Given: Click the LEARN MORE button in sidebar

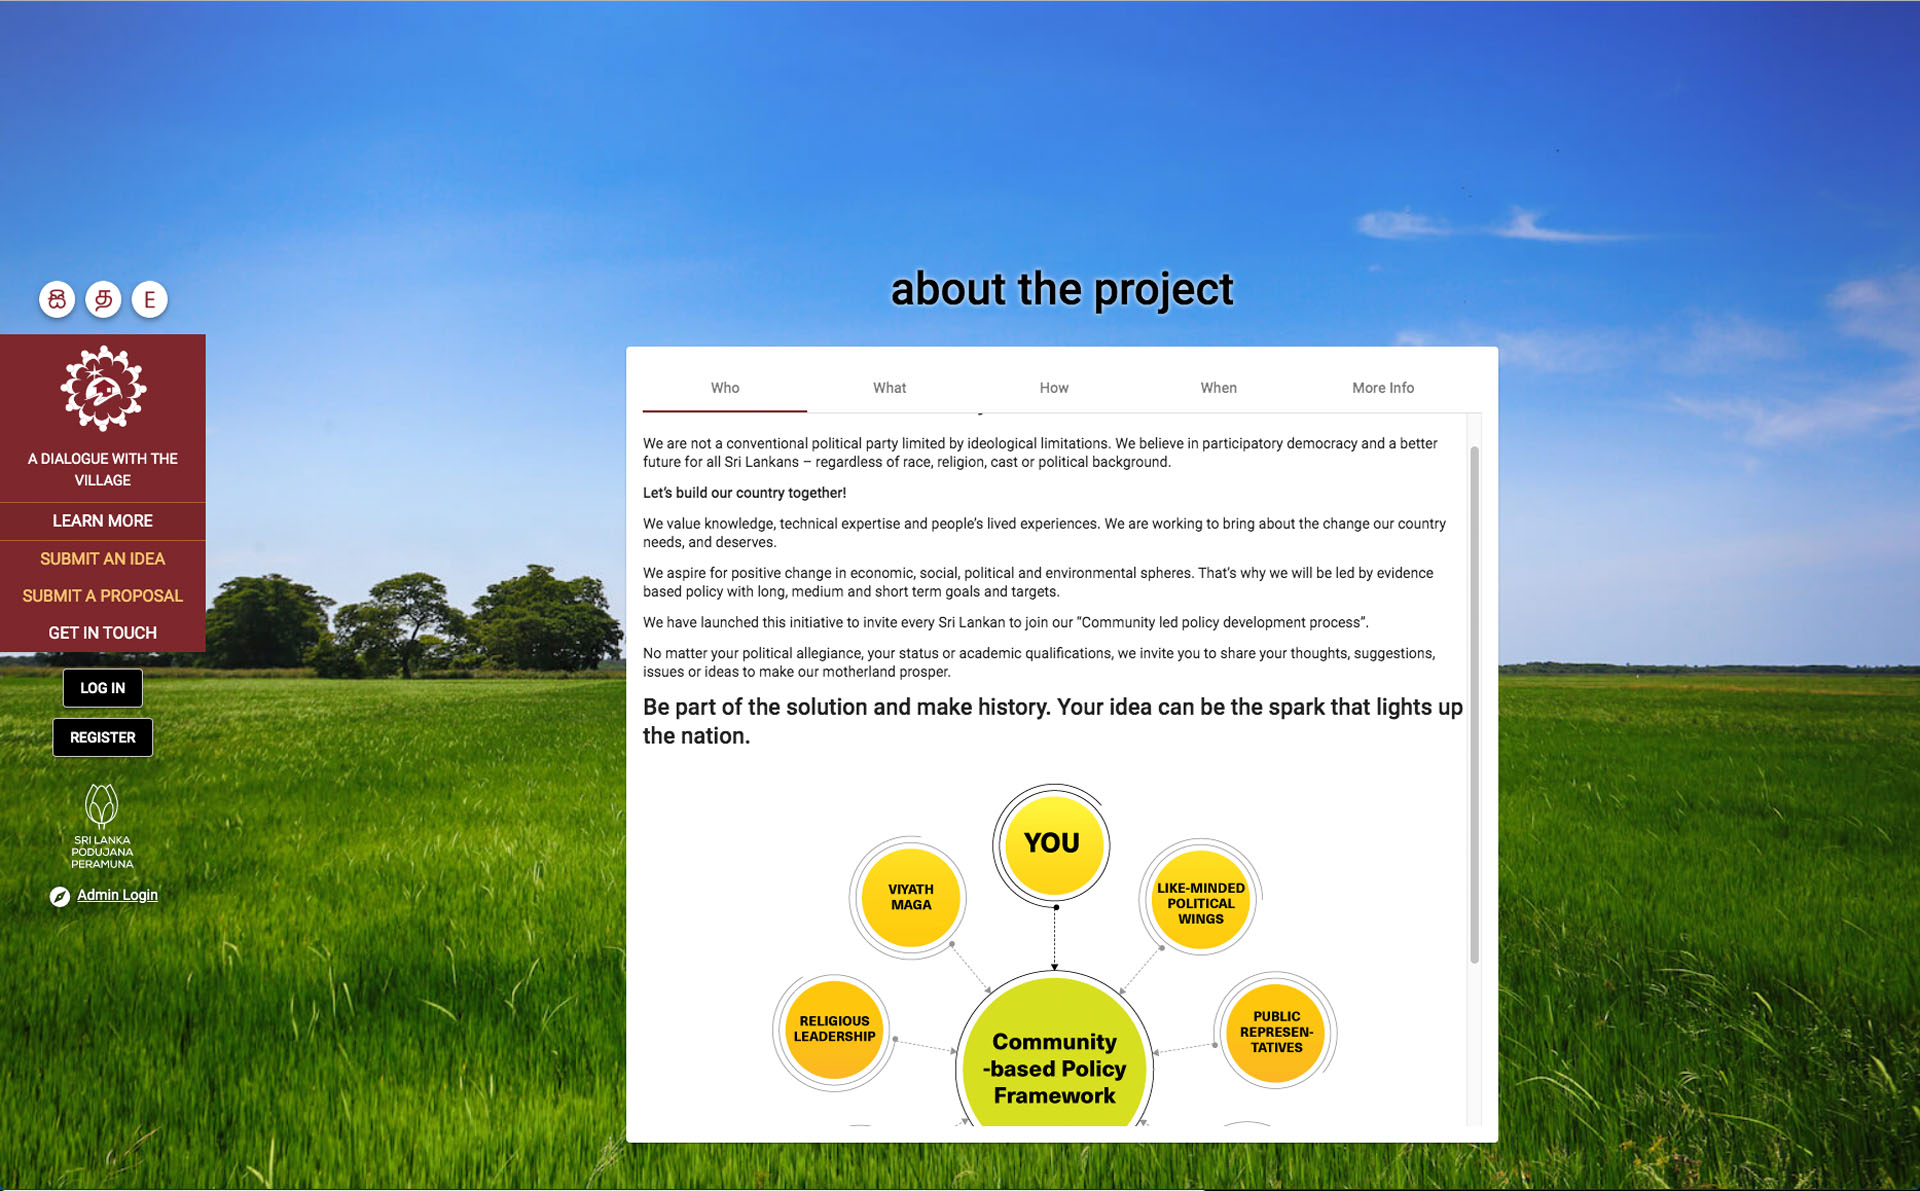Looking at the screenshot, I should click(x=103, y=520).
